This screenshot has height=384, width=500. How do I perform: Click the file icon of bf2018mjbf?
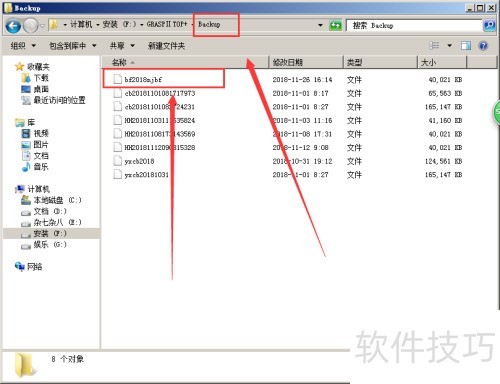117,79
